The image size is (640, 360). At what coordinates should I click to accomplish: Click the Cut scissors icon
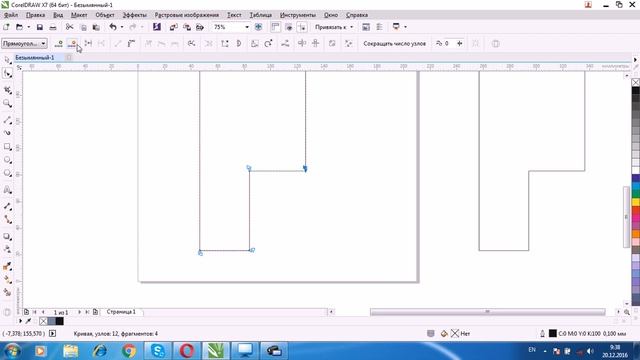click(69, 27)
